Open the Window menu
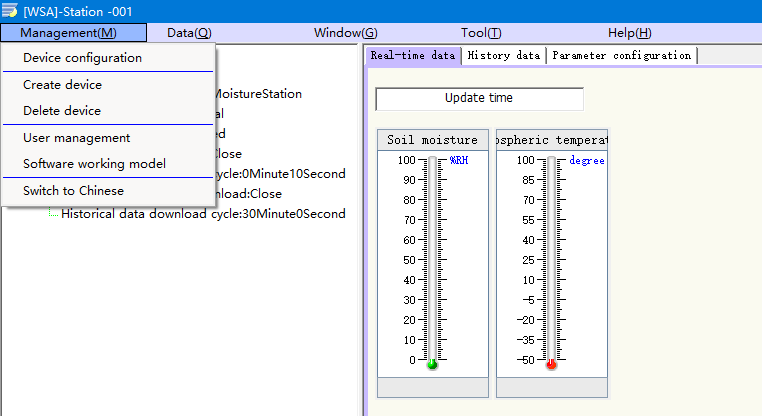This screenshot has width=762, height=416. point(345,33)
